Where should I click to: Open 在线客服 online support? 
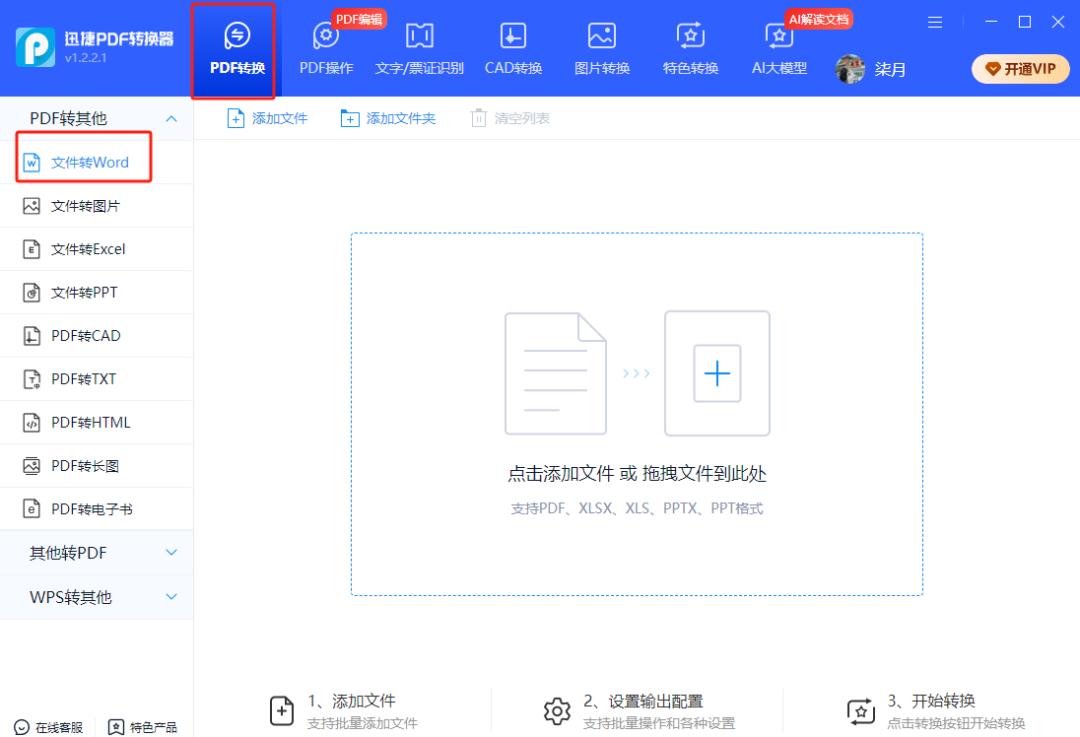pyautogui.click(x=48, y=727)
